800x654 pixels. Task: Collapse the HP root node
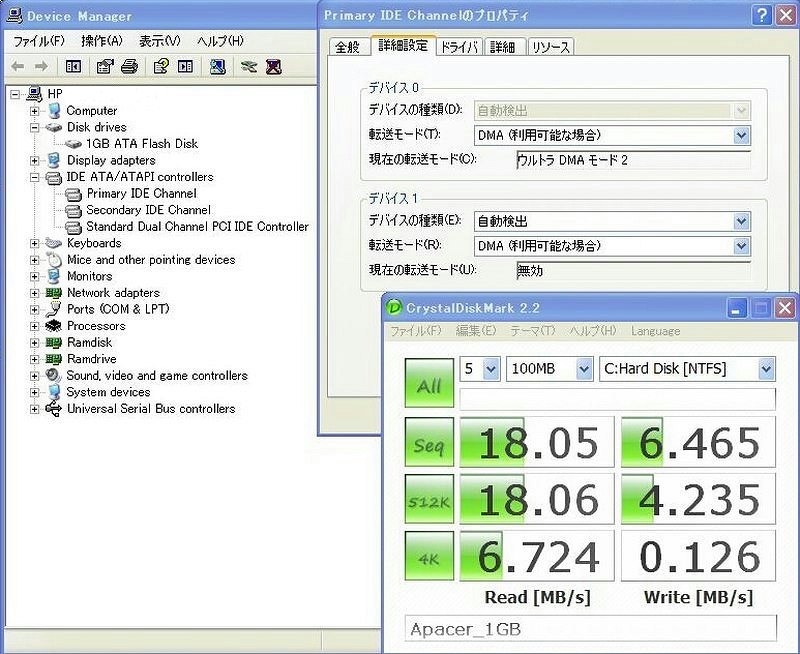(x=15, y=94)
